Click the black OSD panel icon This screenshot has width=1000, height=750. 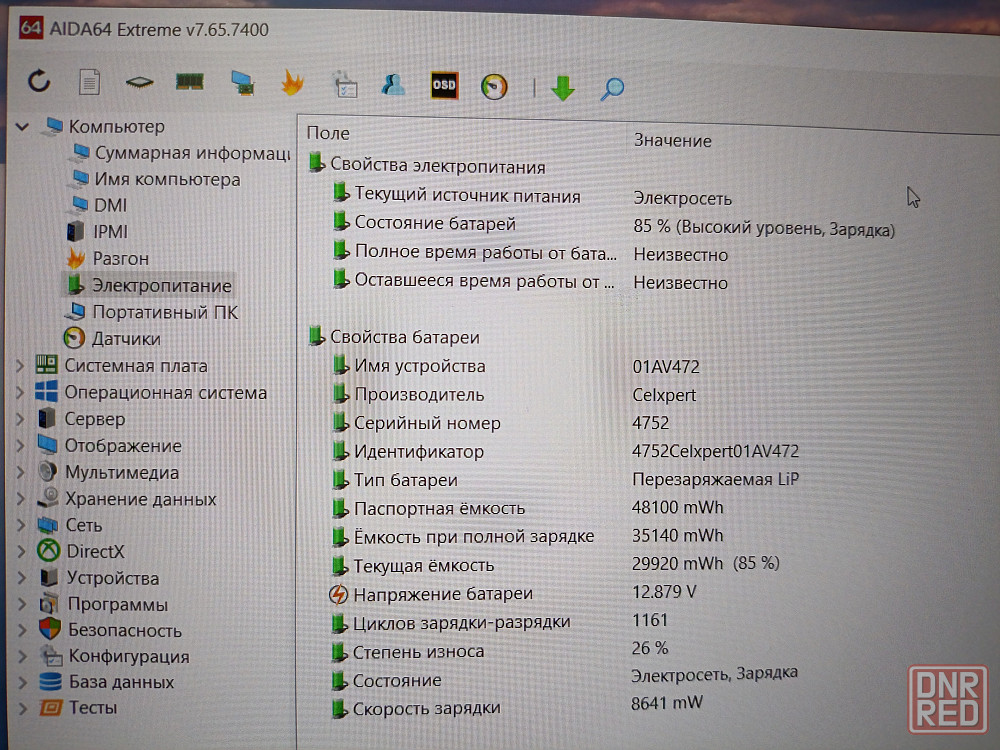click(x=444, y=86)
